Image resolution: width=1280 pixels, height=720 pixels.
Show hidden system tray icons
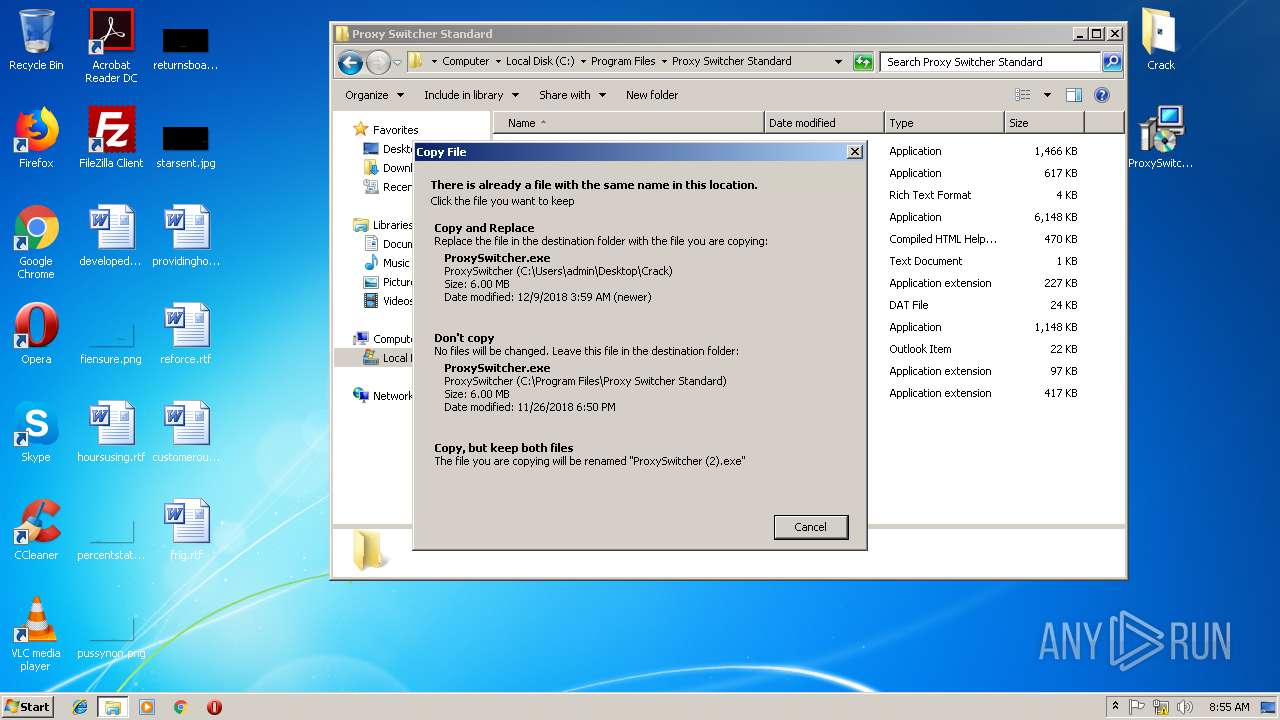pyautogui.click(x=1115, y=707)
